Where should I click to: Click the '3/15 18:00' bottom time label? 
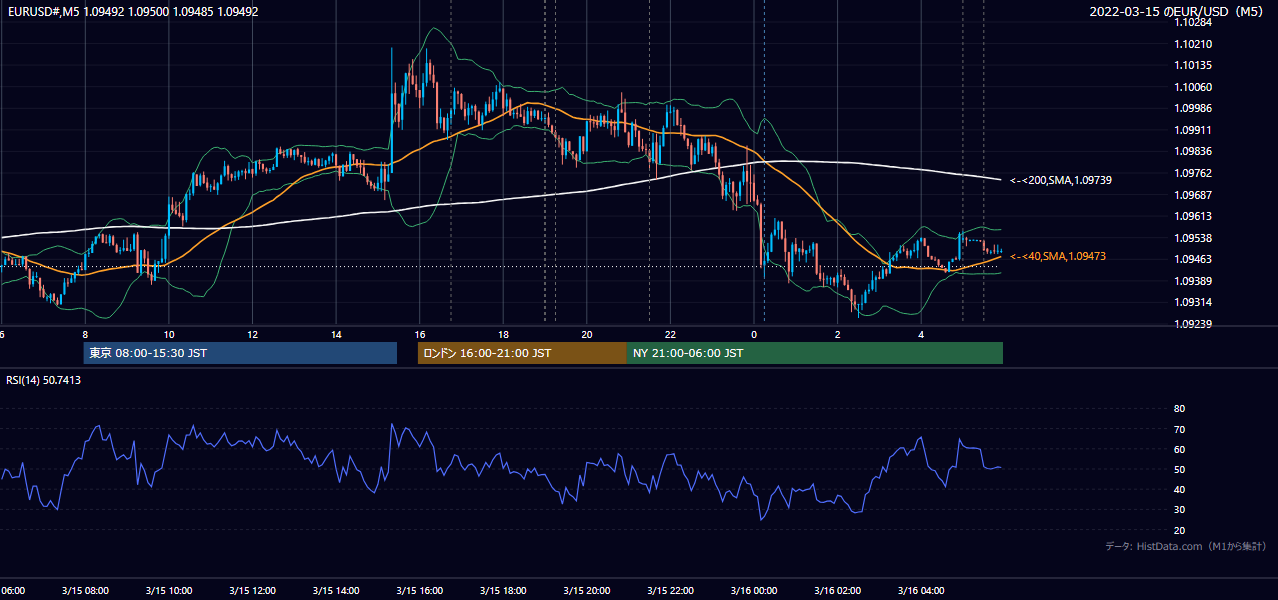[x=504, y=591]
